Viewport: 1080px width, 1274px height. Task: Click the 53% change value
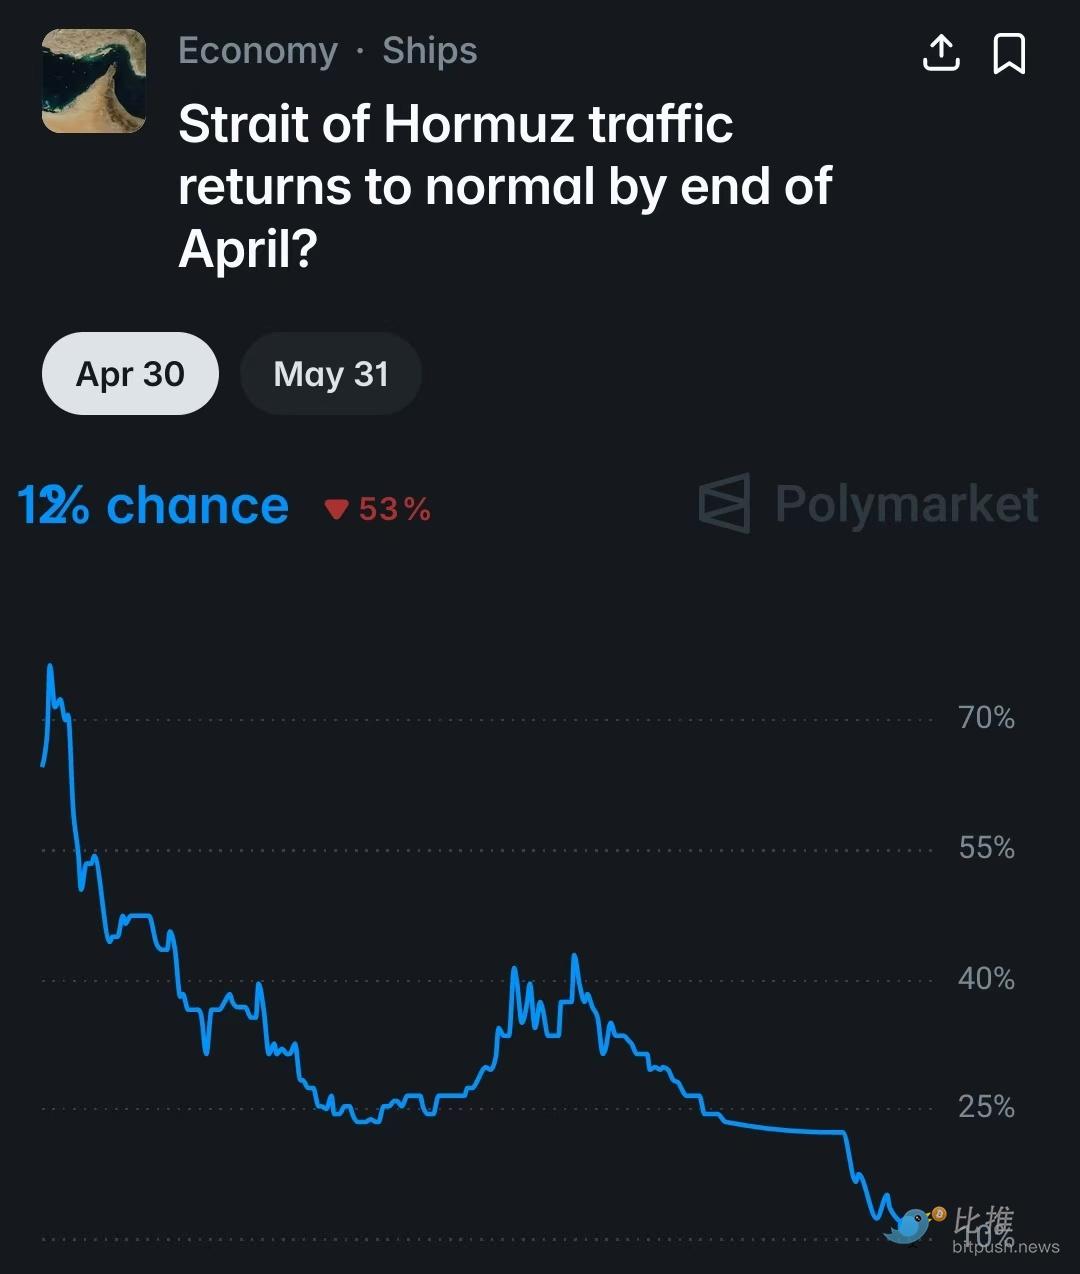(394, 510)
